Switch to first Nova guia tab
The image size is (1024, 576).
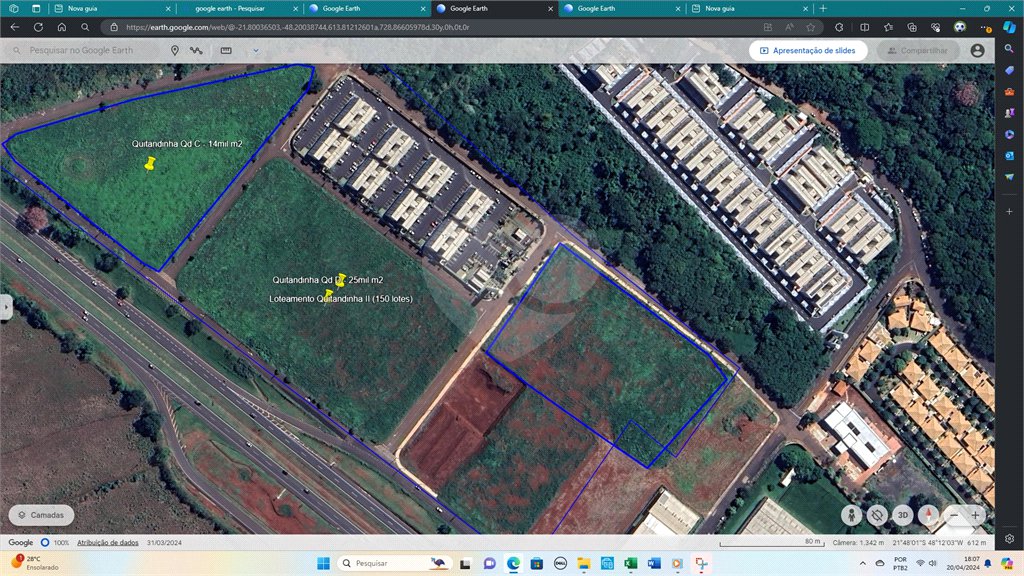111,8
